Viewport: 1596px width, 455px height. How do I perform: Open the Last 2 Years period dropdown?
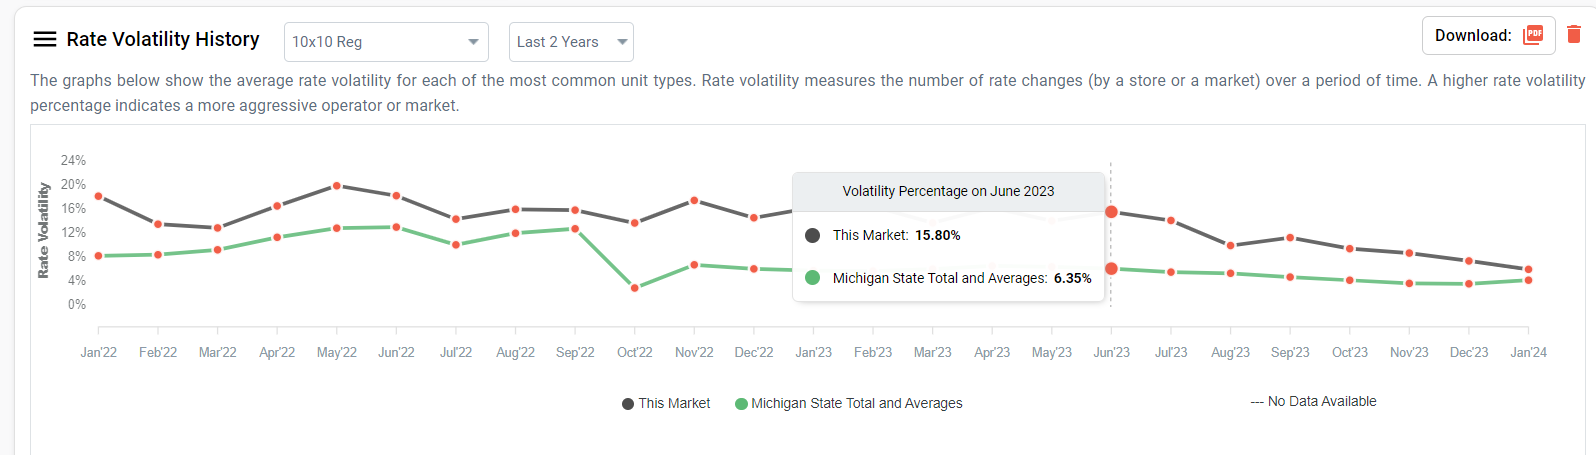point(571,42)
